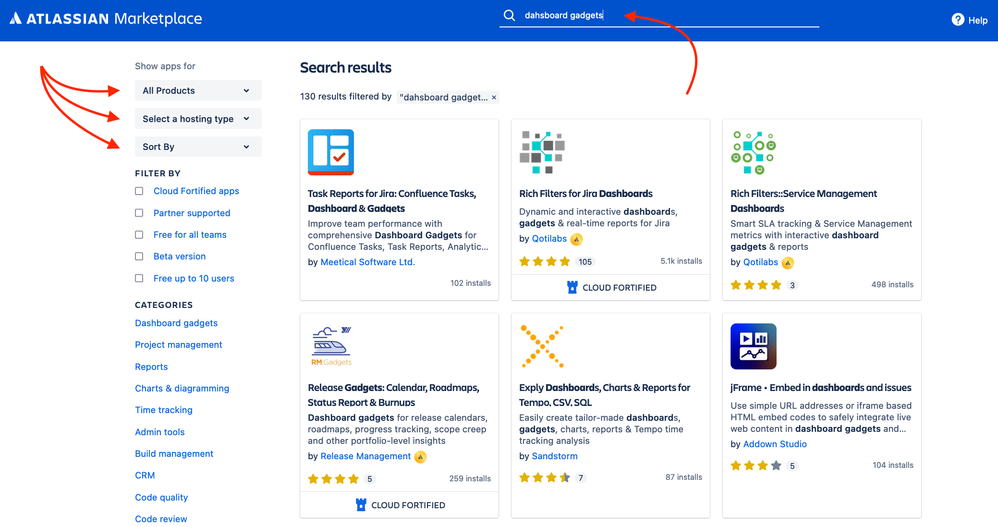Screen dimensions: 998x527
Task: Open the Help question mark icon
Action: click(x=958, y=20)
